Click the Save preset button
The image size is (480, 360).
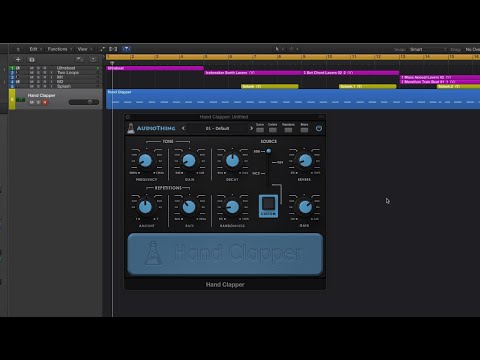[x=260, y=128]
